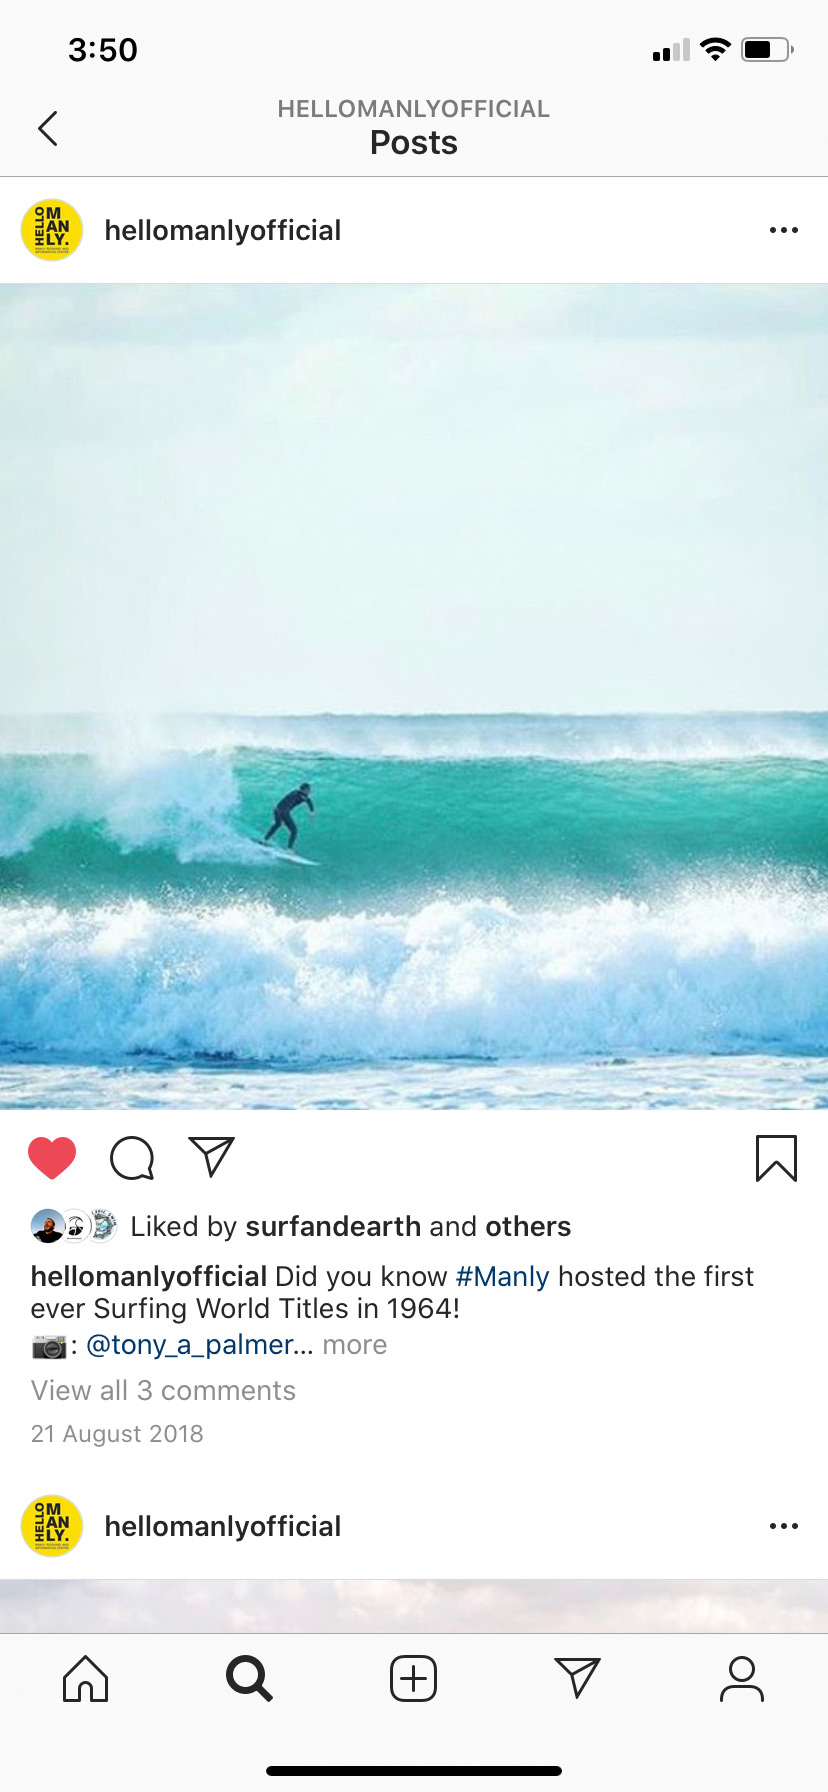Open surfandearth's profile from likes
Screen dimensions: 828x1792
[x=333, y=1227]
